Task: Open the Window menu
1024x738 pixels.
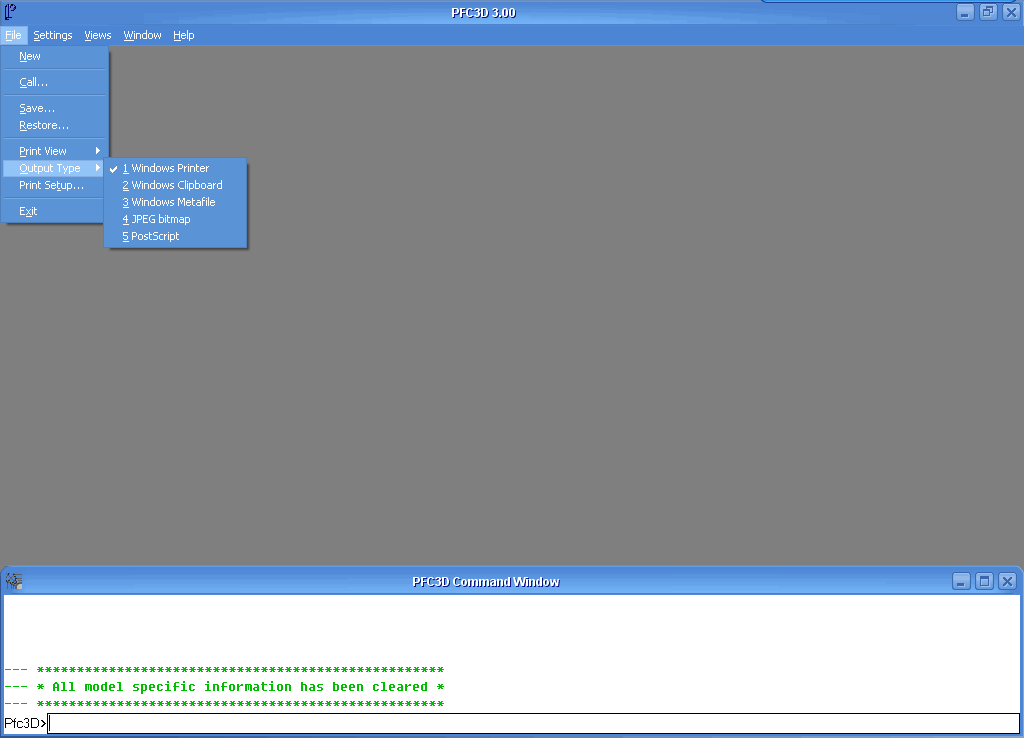Action: pyautogui.click(x=142, y=35)
